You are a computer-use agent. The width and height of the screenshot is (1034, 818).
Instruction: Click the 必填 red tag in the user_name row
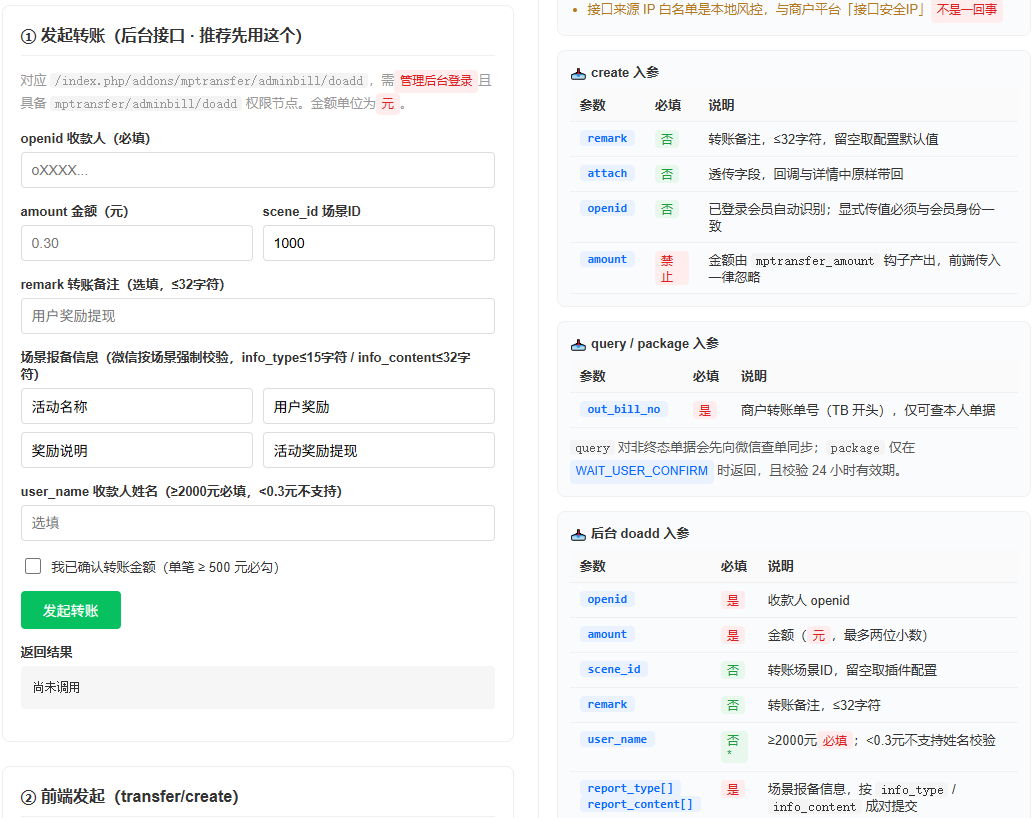pos(835,741)
